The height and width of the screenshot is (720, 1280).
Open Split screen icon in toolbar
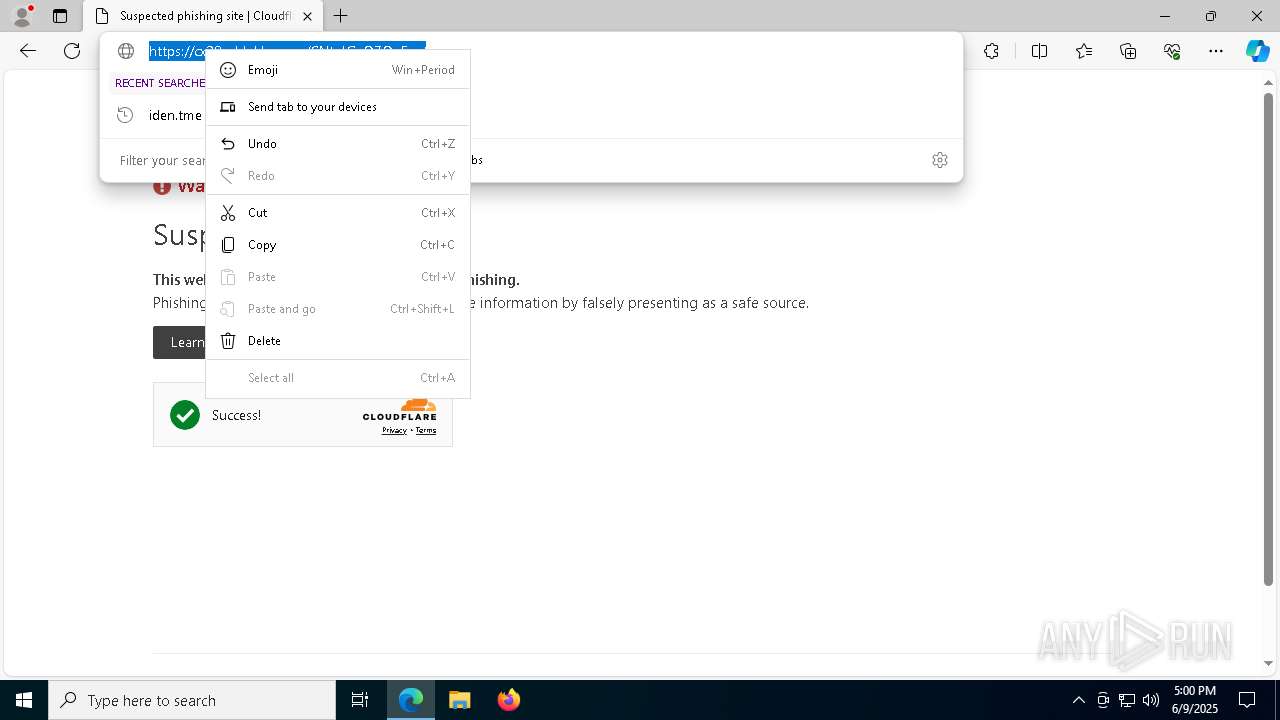point(1039,51)
